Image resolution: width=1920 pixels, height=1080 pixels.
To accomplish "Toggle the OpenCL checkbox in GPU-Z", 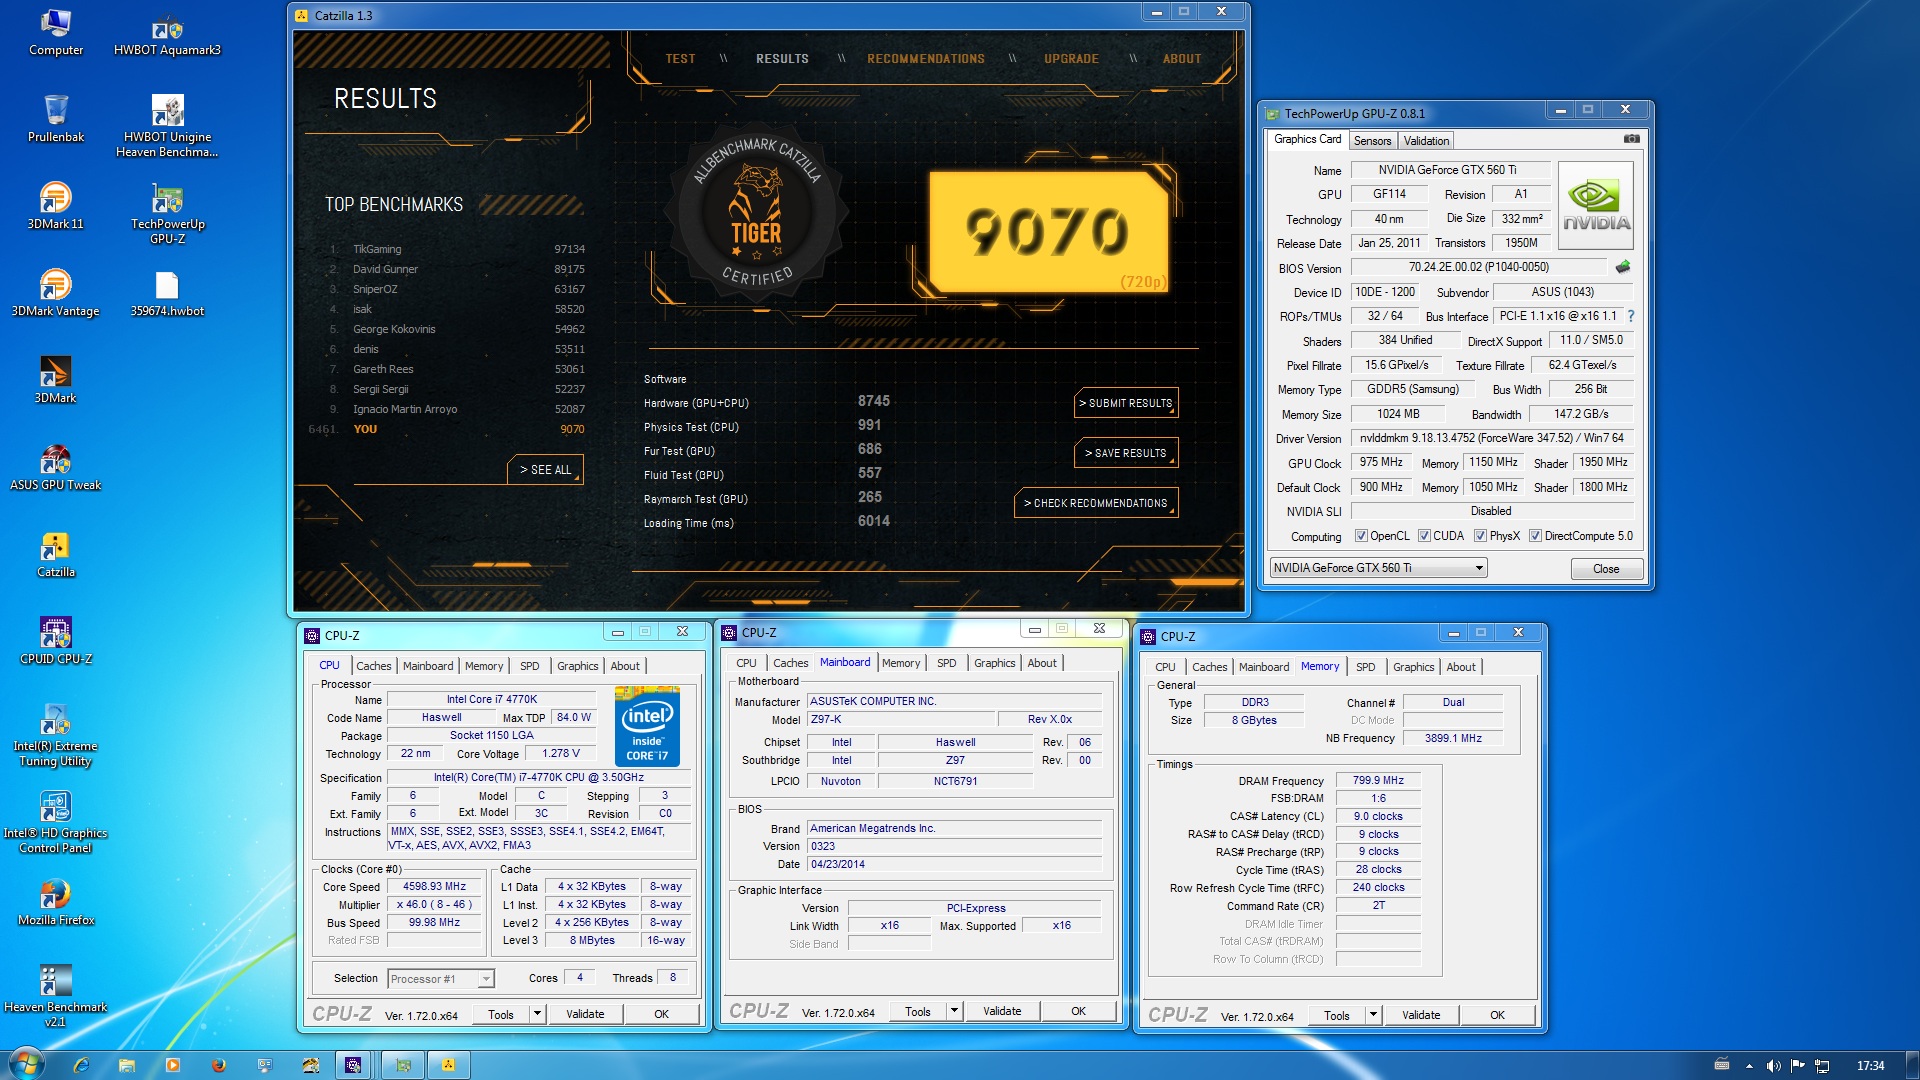I will click(x=1361, y=536).
